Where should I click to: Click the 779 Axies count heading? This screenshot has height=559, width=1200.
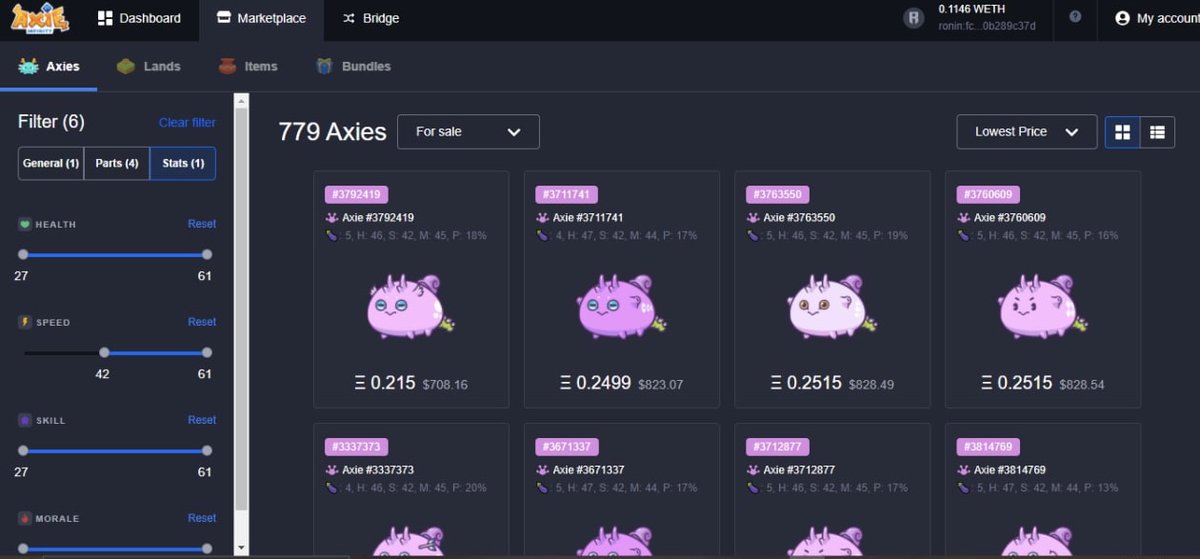332,132
